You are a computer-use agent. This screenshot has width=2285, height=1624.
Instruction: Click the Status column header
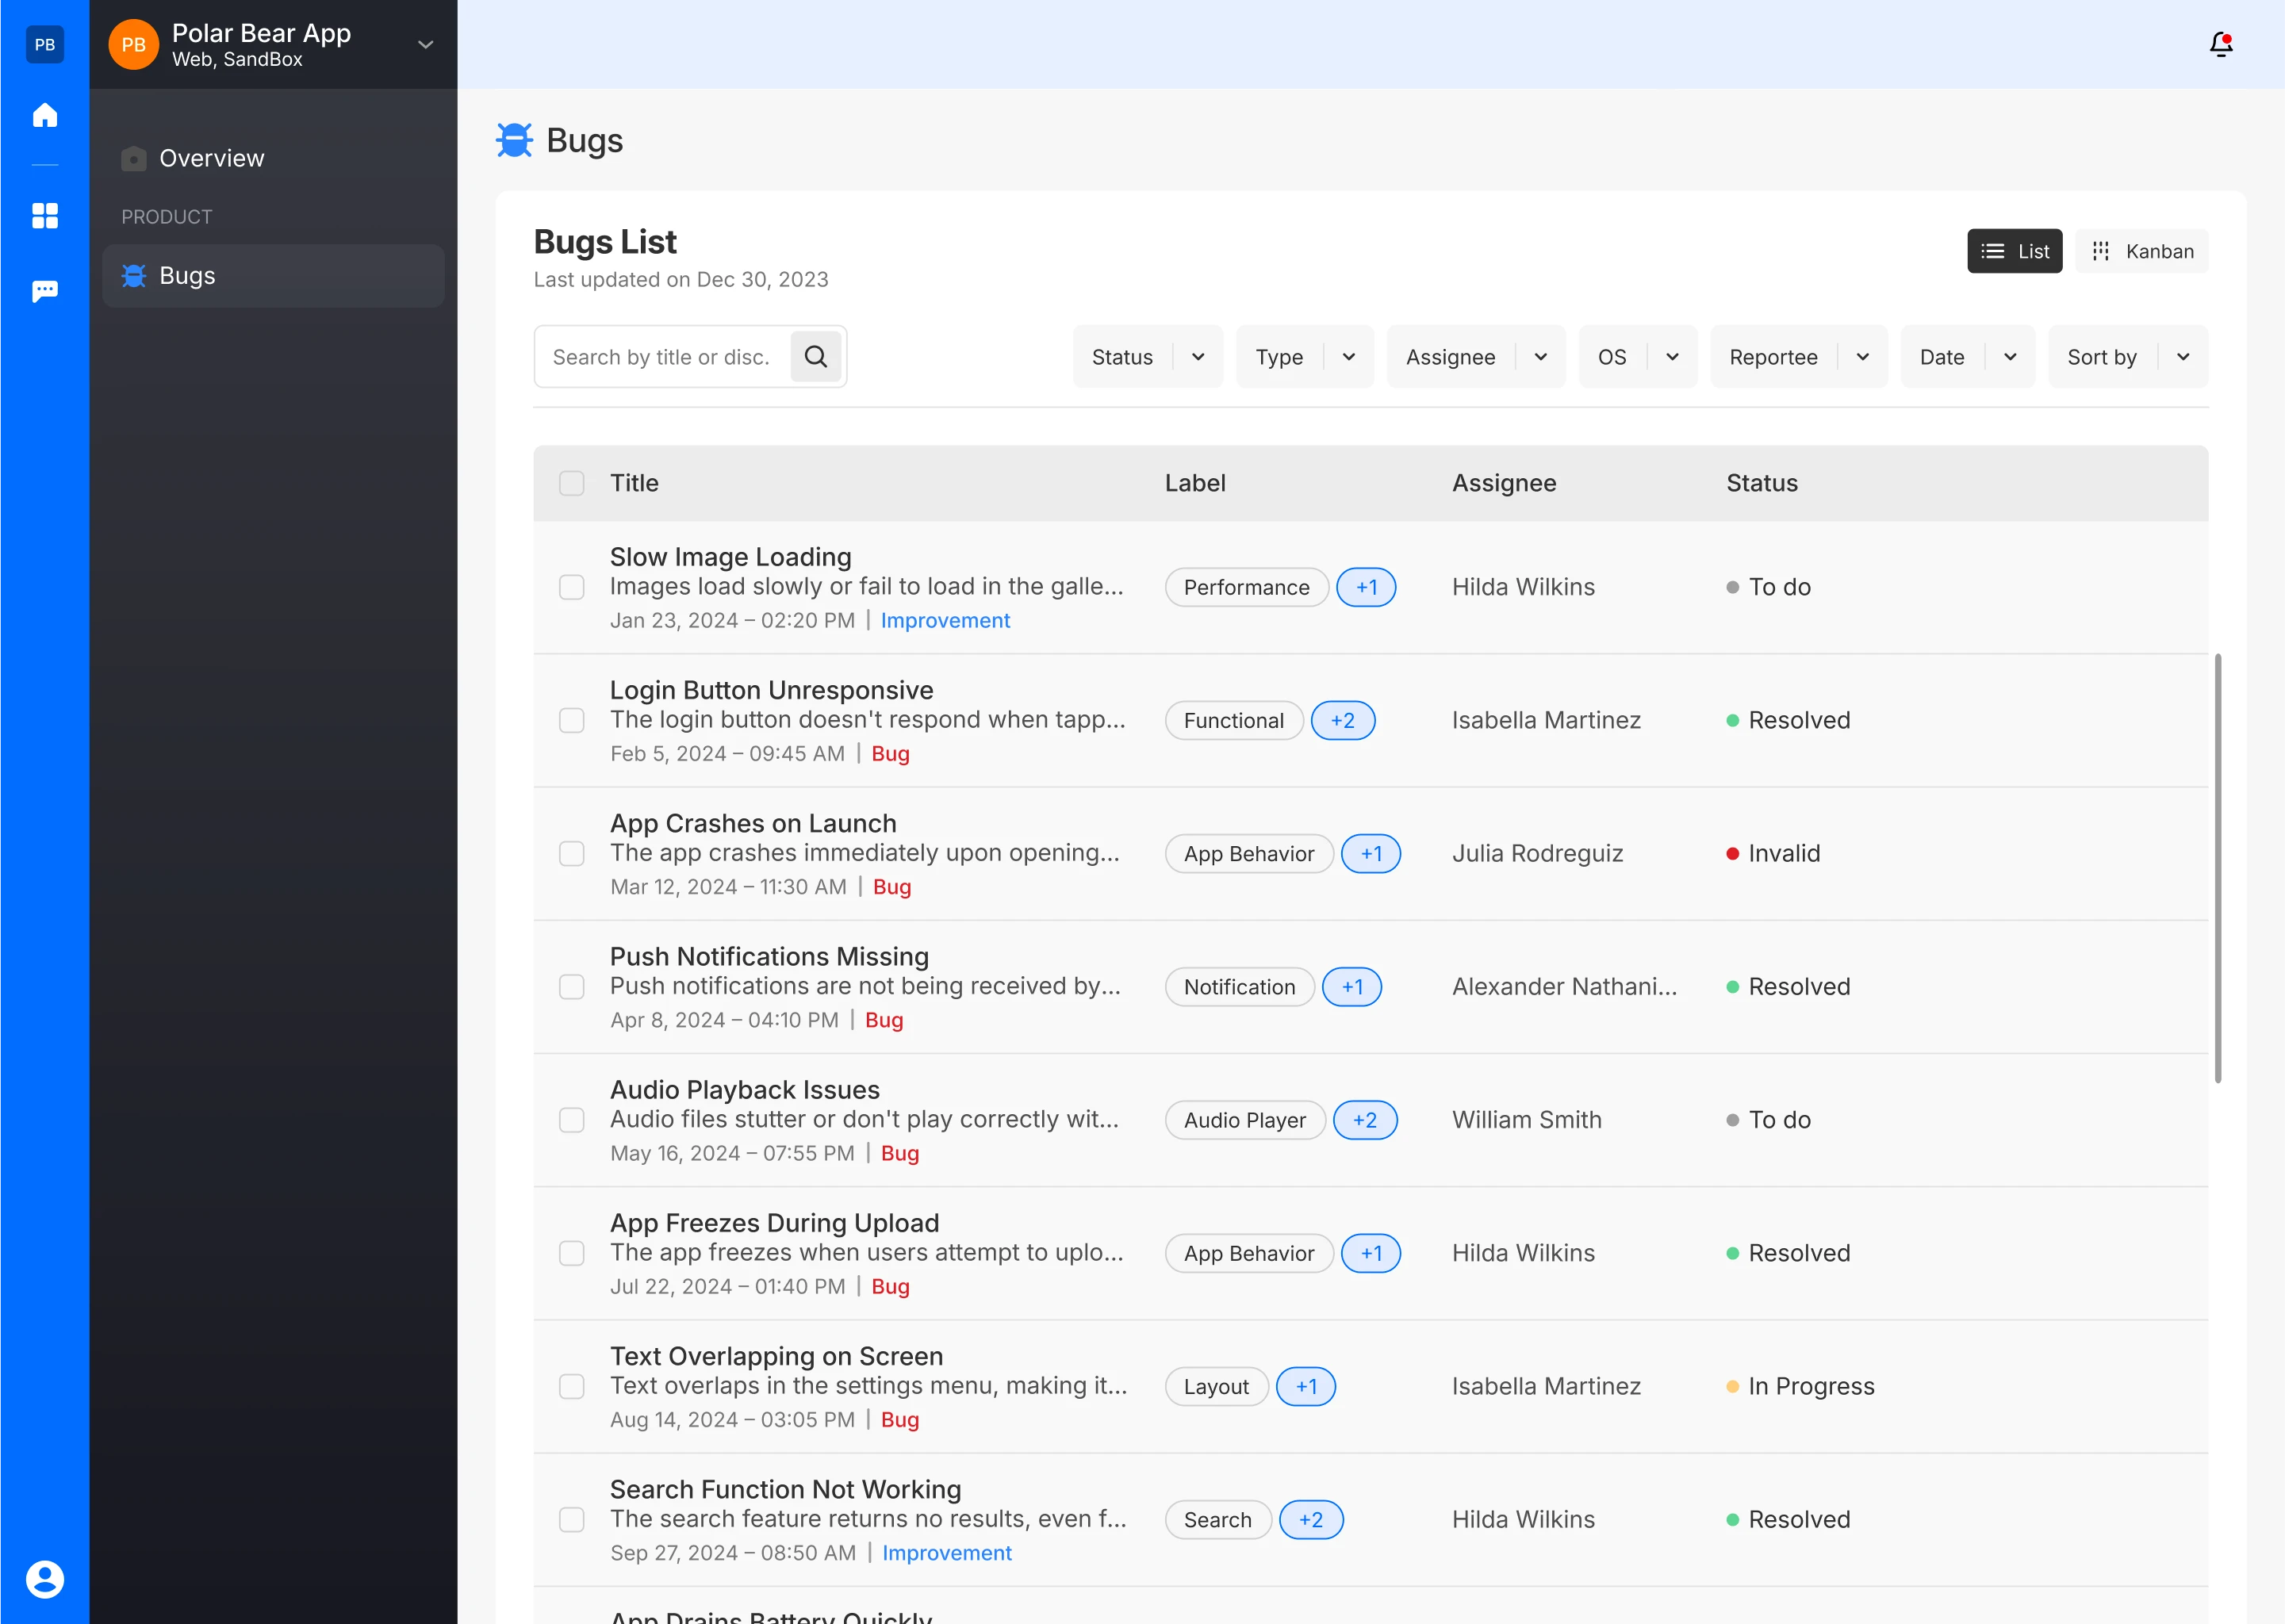(1761, 483)
